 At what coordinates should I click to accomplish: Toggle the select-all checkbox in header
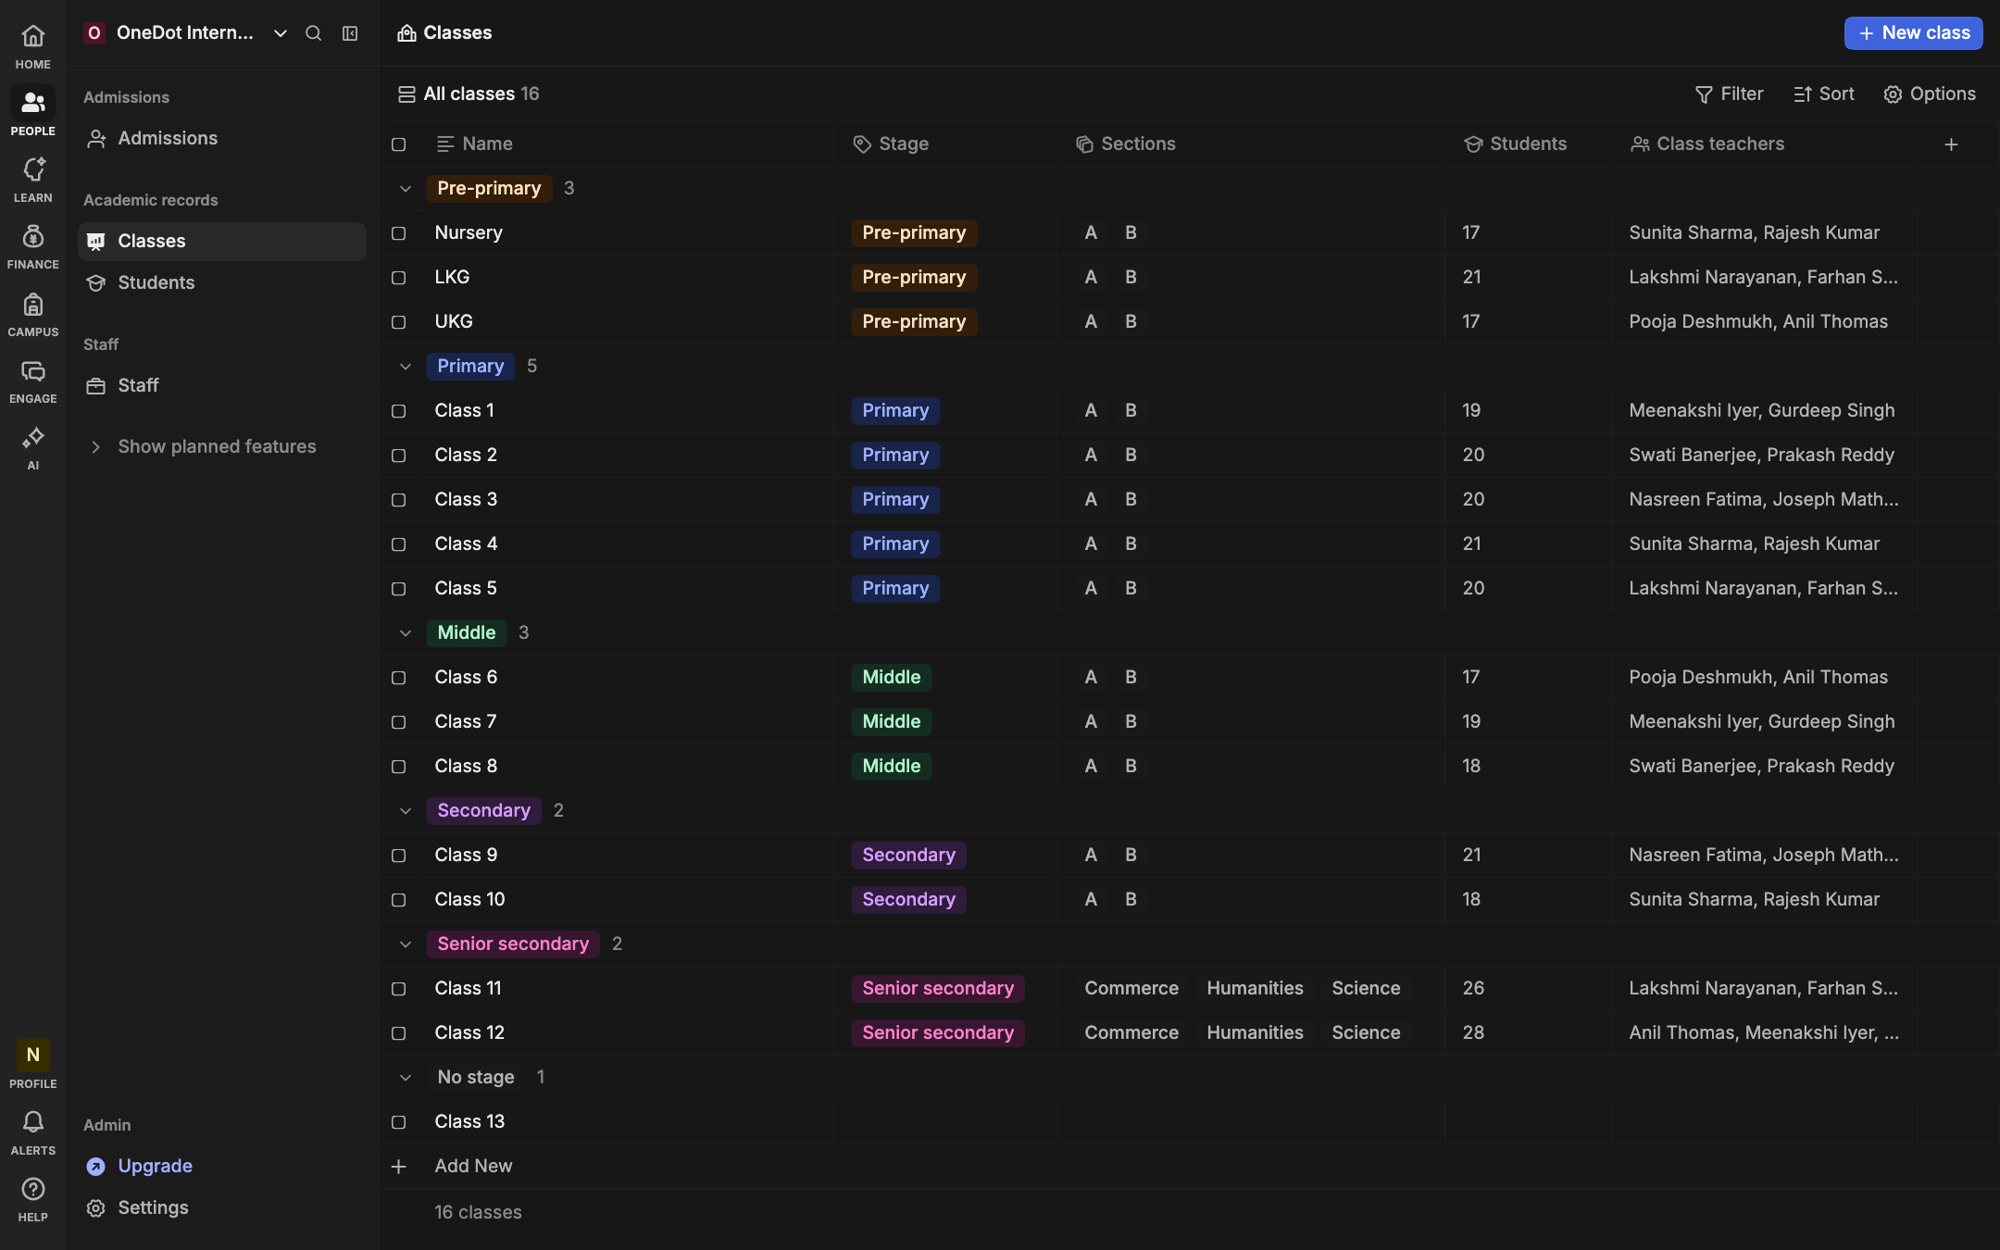pos(398,145)
